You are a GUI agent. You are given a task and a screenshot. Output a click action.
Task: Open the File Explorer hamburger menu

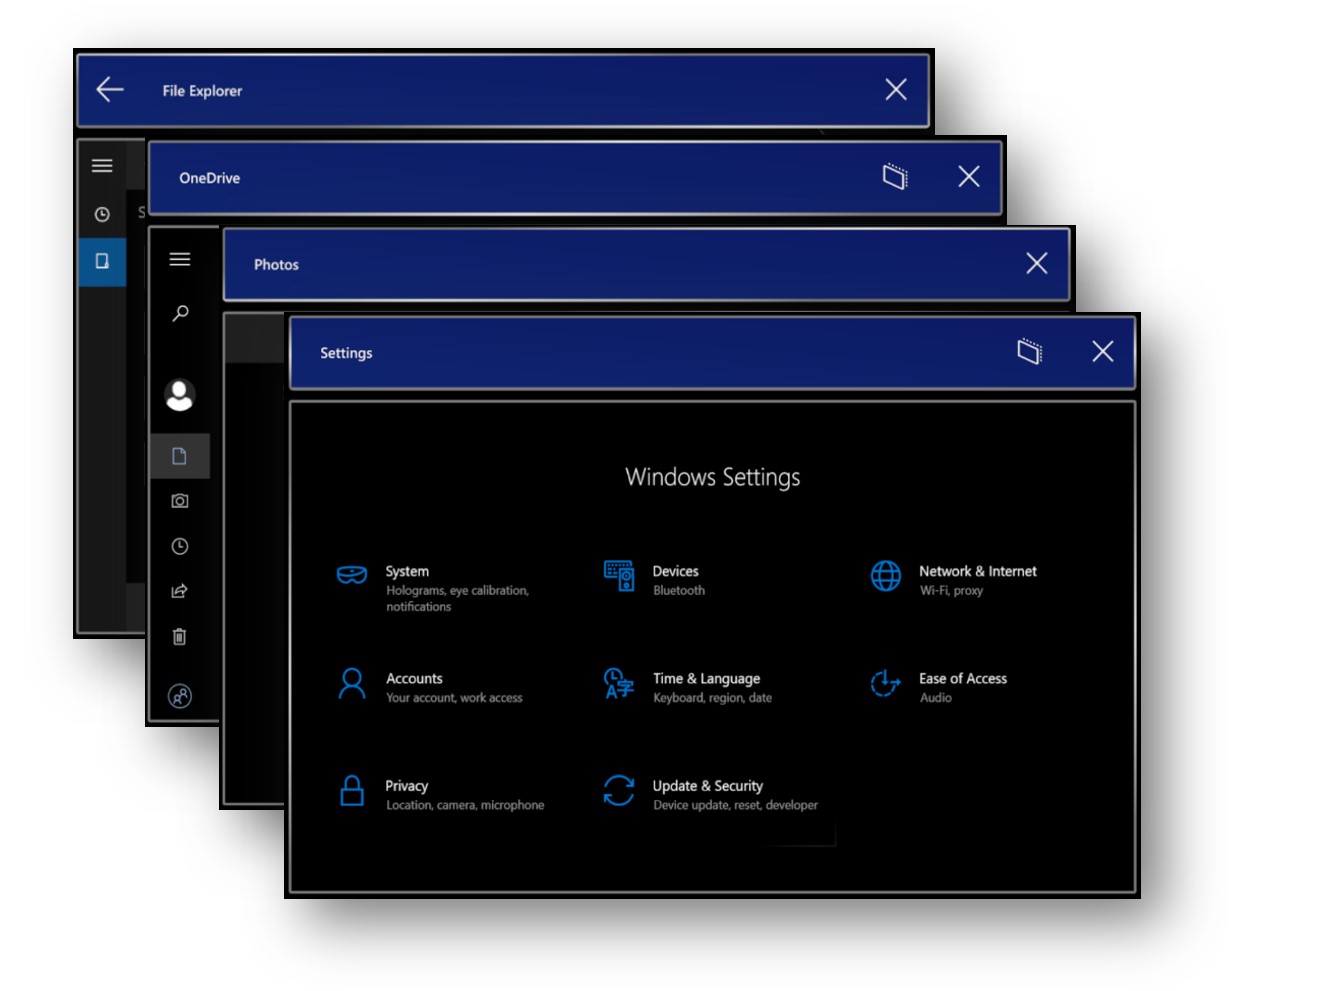click(102, 166)
